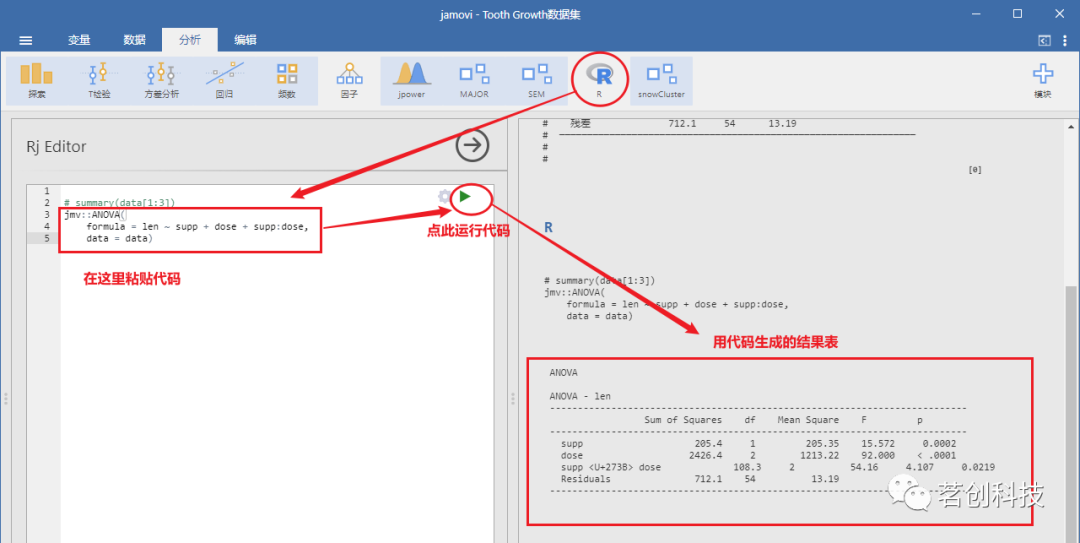
Task: Click the '# summary(data[1:3])' comment in editor
Action: point(119,203)
